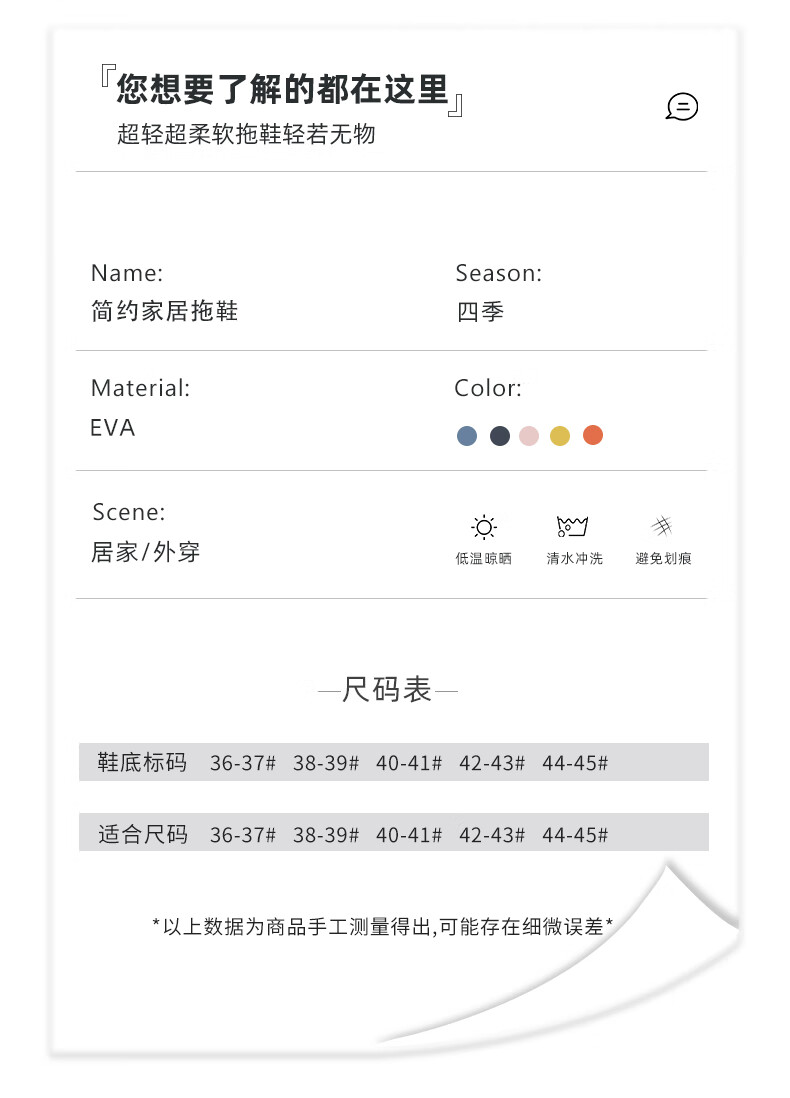Click the avoid scratches icon
790x1098 pixels.
click(662, 525)
